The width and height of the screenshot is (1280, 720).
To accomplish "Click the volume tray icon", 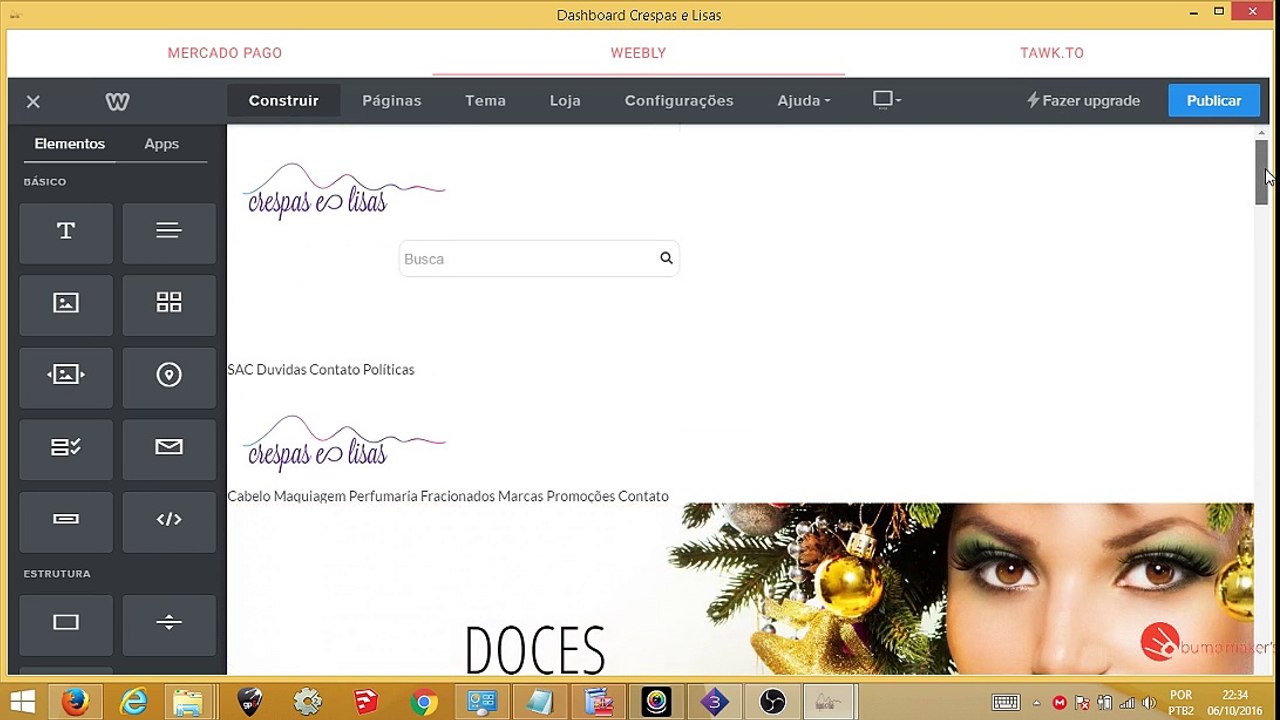I will tap(1149, 703).
